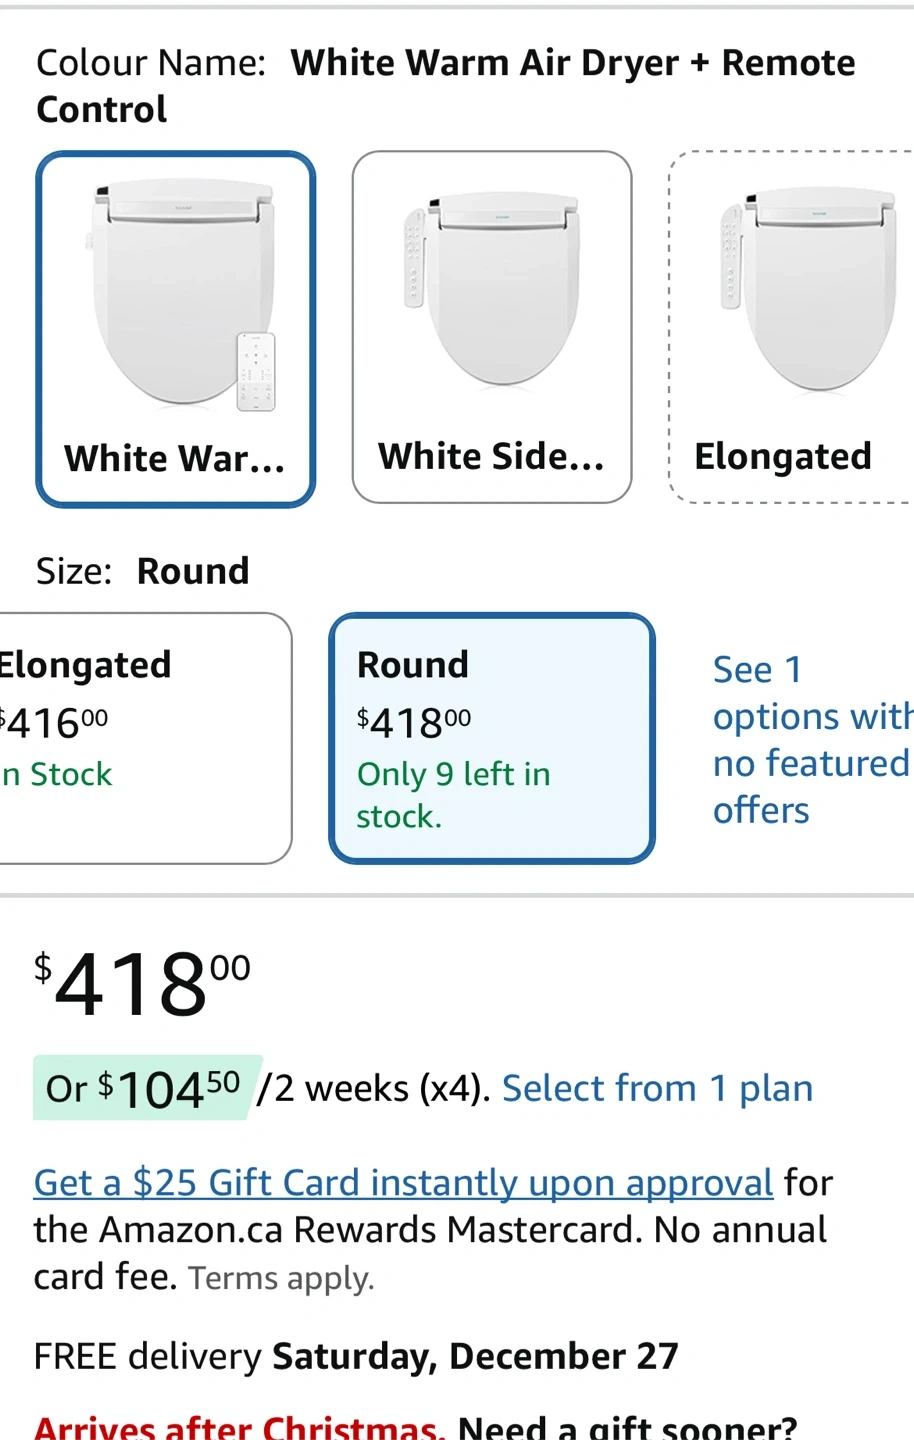Tap the large $418.00 price
Image resolution: width=914 pixels, height=1440 pixels.
point(142,984)
